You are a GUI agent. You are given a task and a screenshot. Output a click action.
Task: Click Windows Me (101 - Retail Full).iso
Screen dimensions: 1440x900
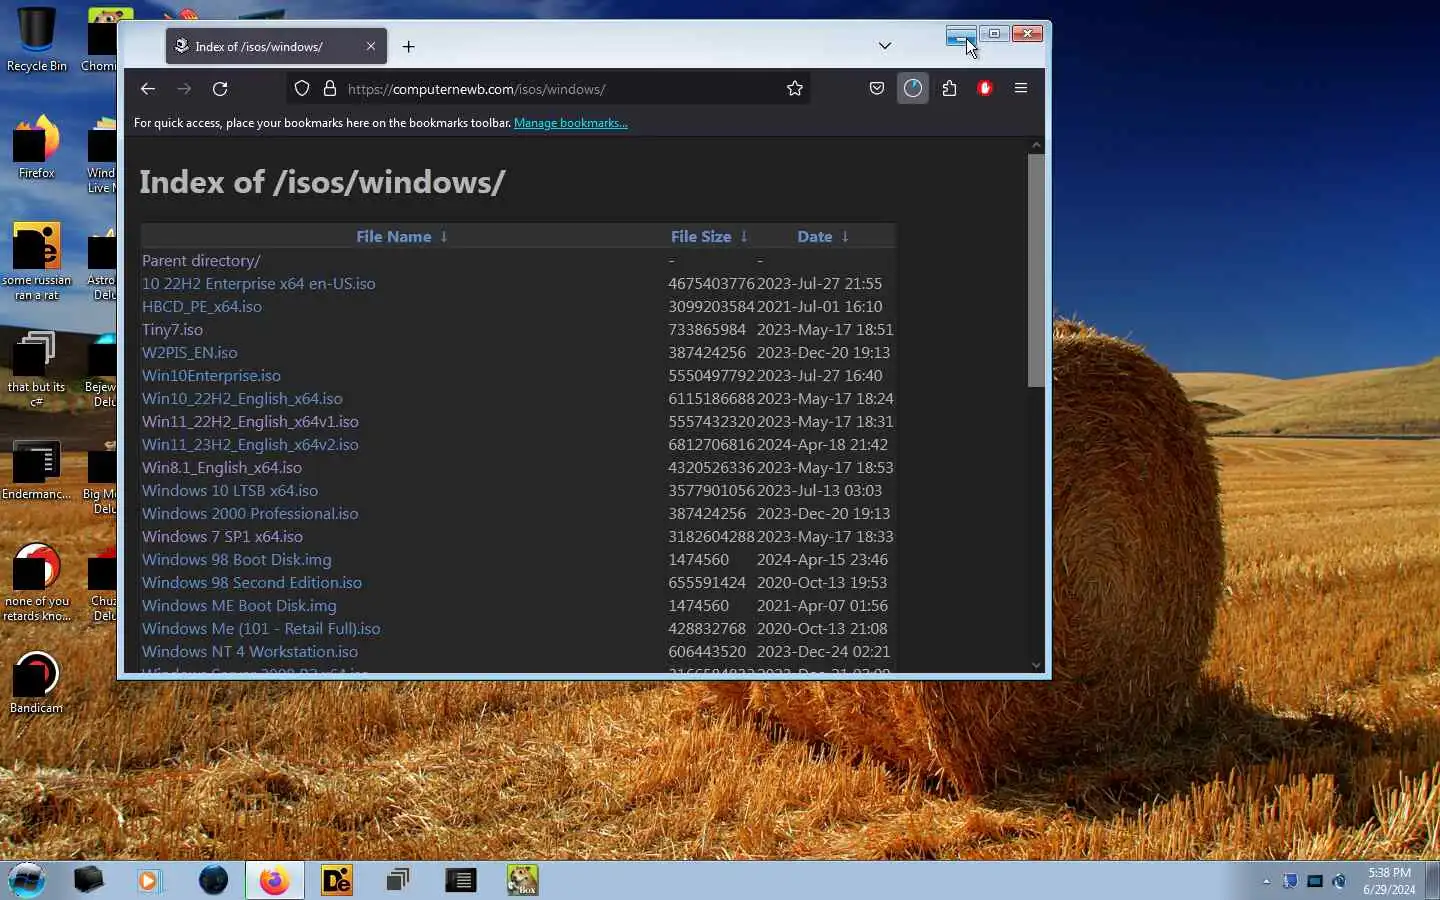[x=261, y=628]
